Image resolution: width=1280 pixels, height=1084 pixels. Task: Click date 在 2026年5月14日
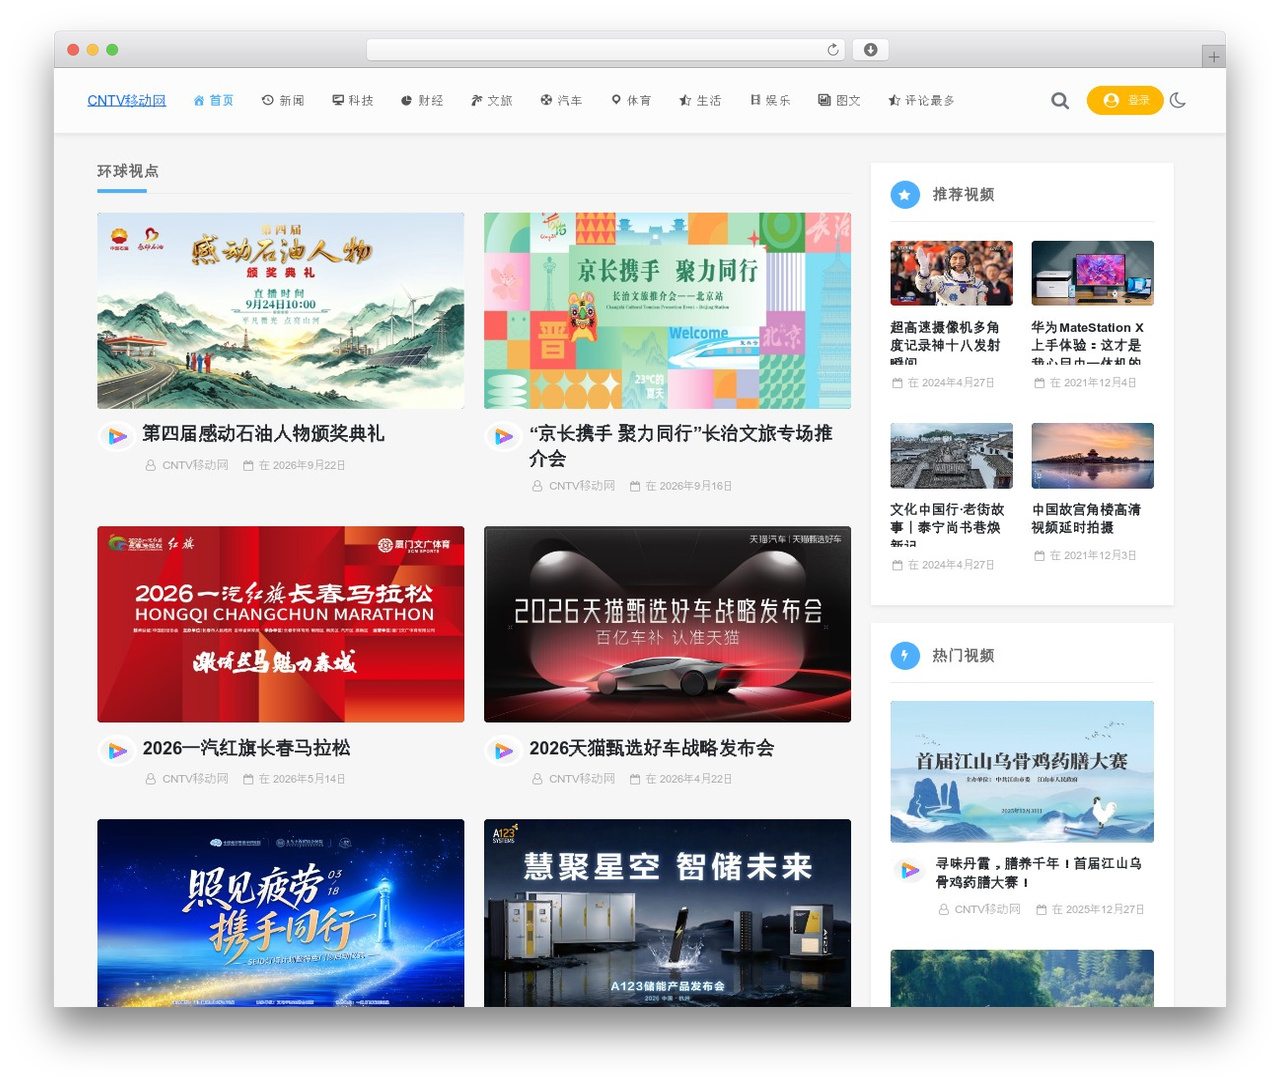point(302,779)
